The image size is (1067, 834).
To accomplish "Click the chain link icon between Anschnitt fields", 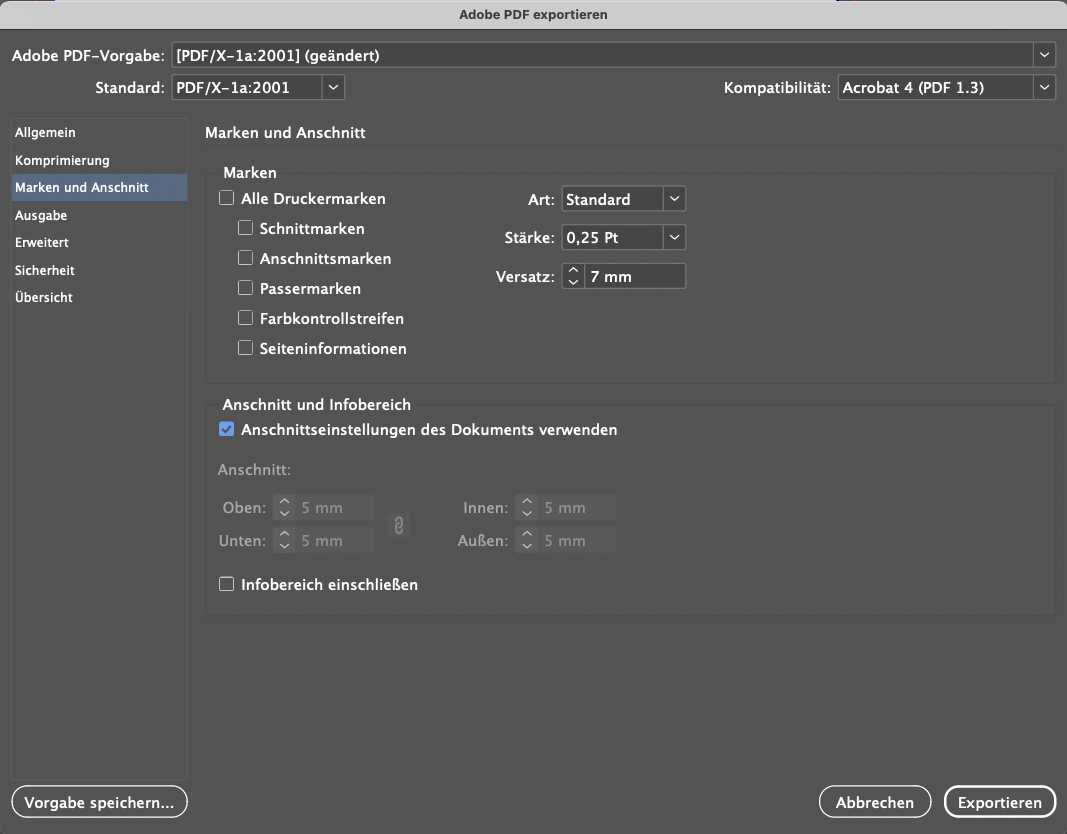I will 399,525.
